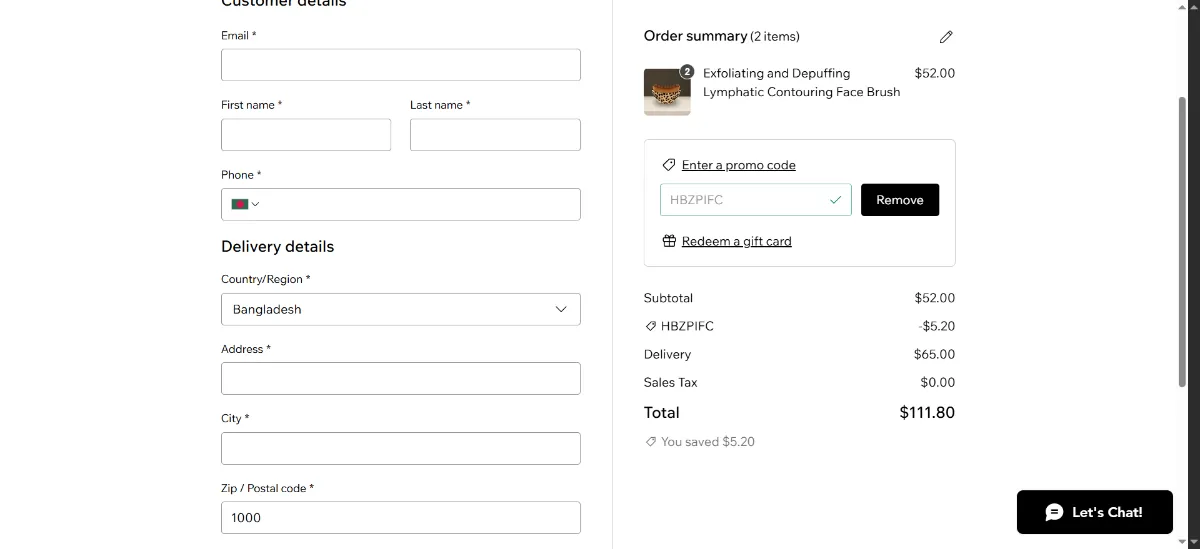Click tag icon next to You saved
1200x549 pixels.
[x=650, y=441]
